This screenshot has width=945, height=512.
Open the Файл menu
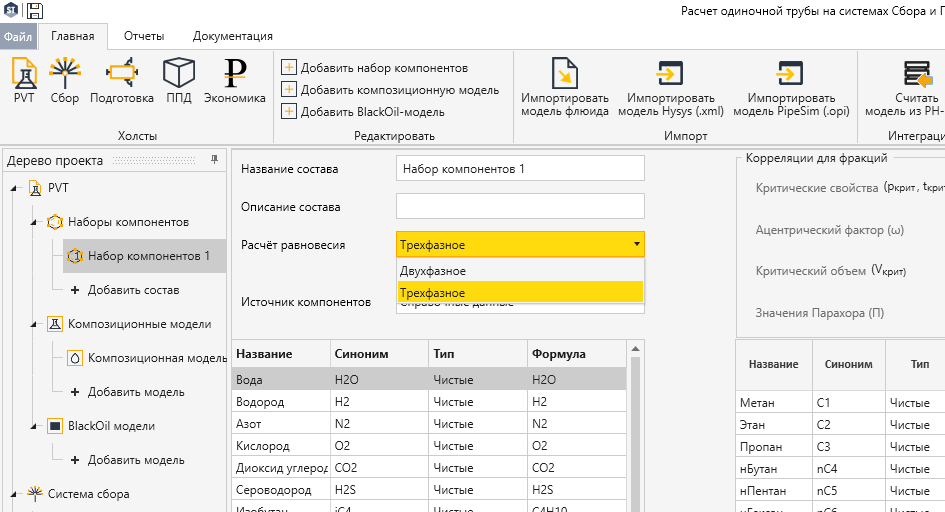pos(18,36)
